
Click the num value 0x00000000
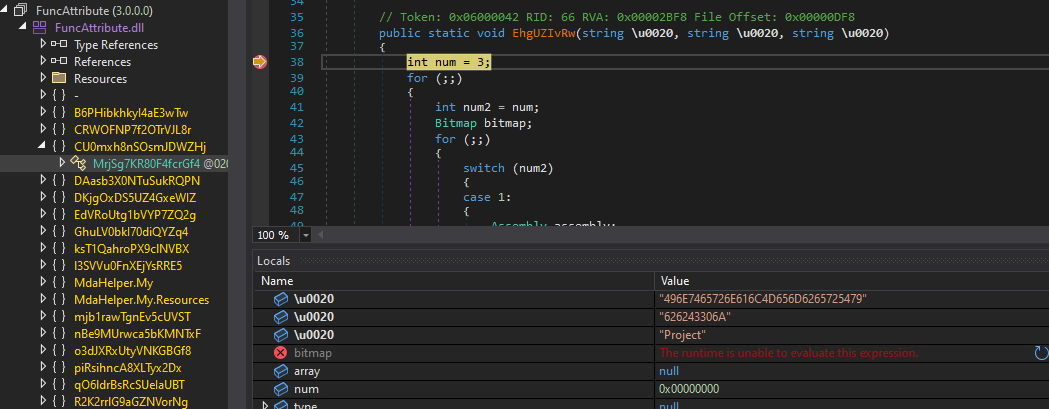(689, 389)
